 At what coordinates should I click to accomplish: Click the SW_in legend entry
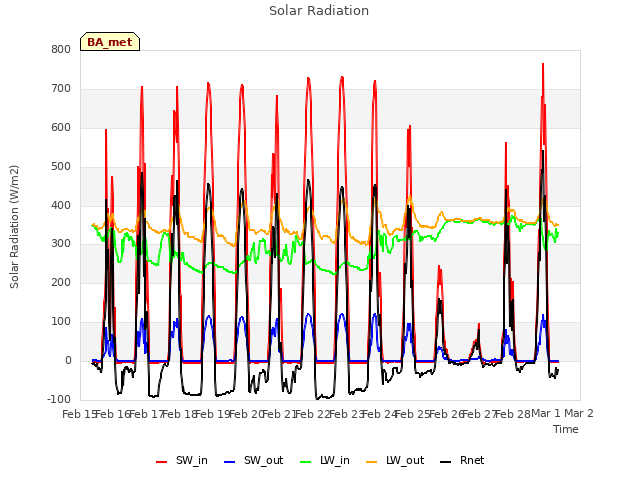(x=182, y=461)
